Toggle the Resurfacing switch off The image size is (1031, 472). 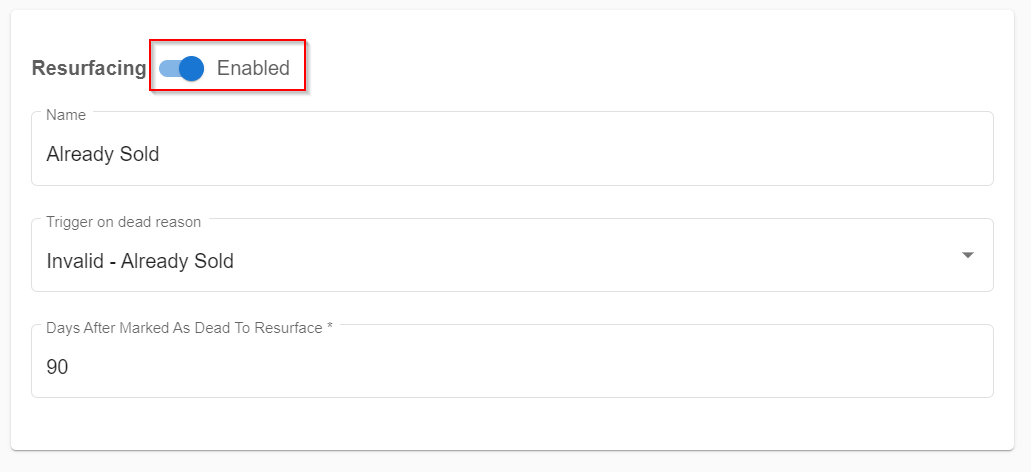(182, 68)
